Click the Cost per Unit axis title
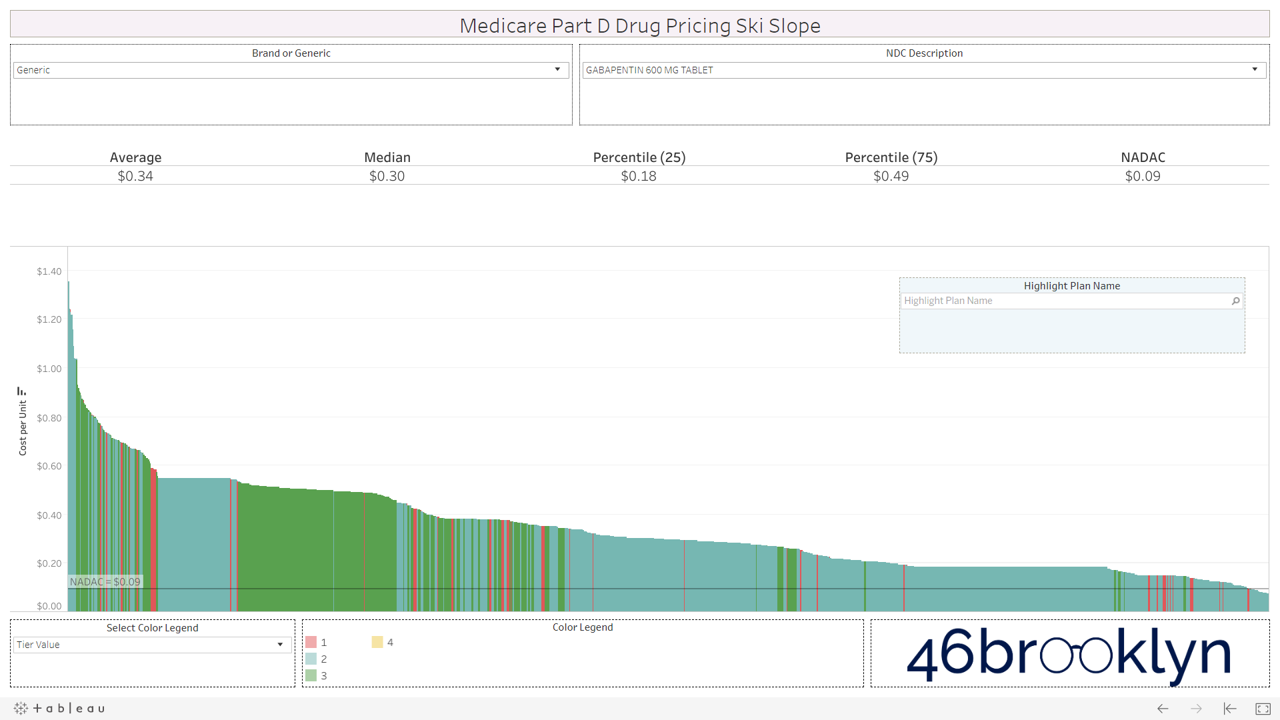 [x=22, y=428]
